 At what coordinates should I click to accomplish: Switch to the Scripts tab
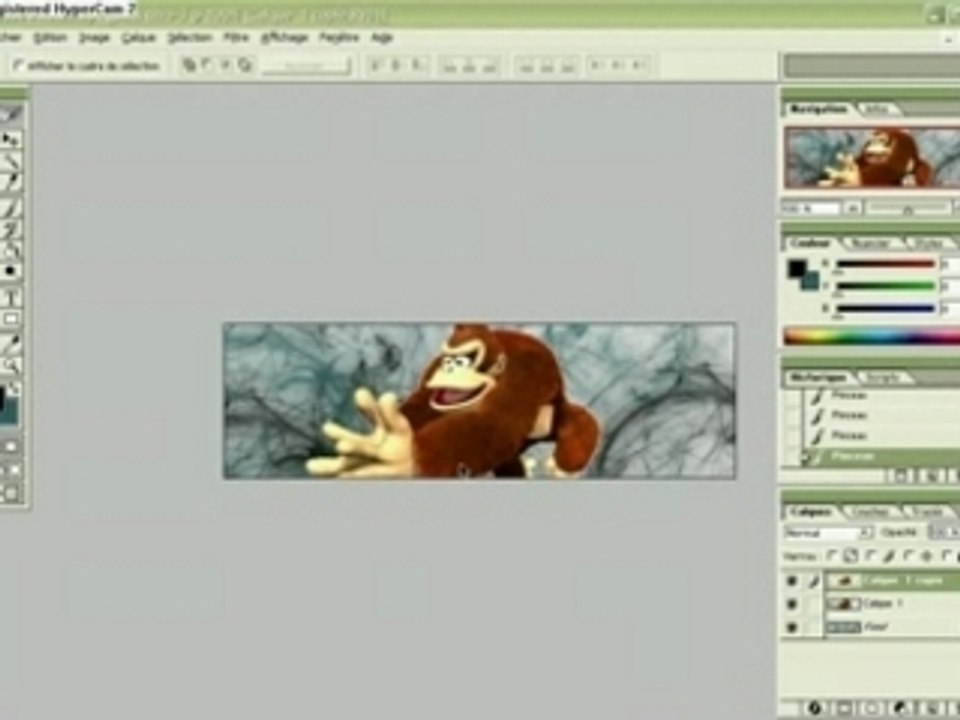[x=883, y=378]
